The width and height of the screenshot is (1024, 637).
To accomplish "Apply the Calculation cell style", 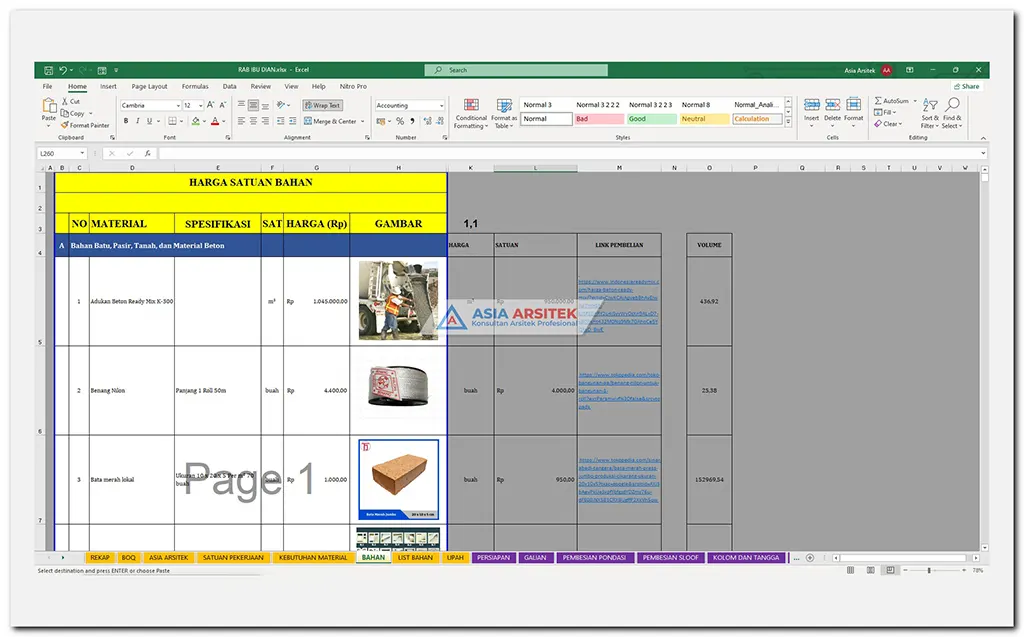I will pos(758,119).
